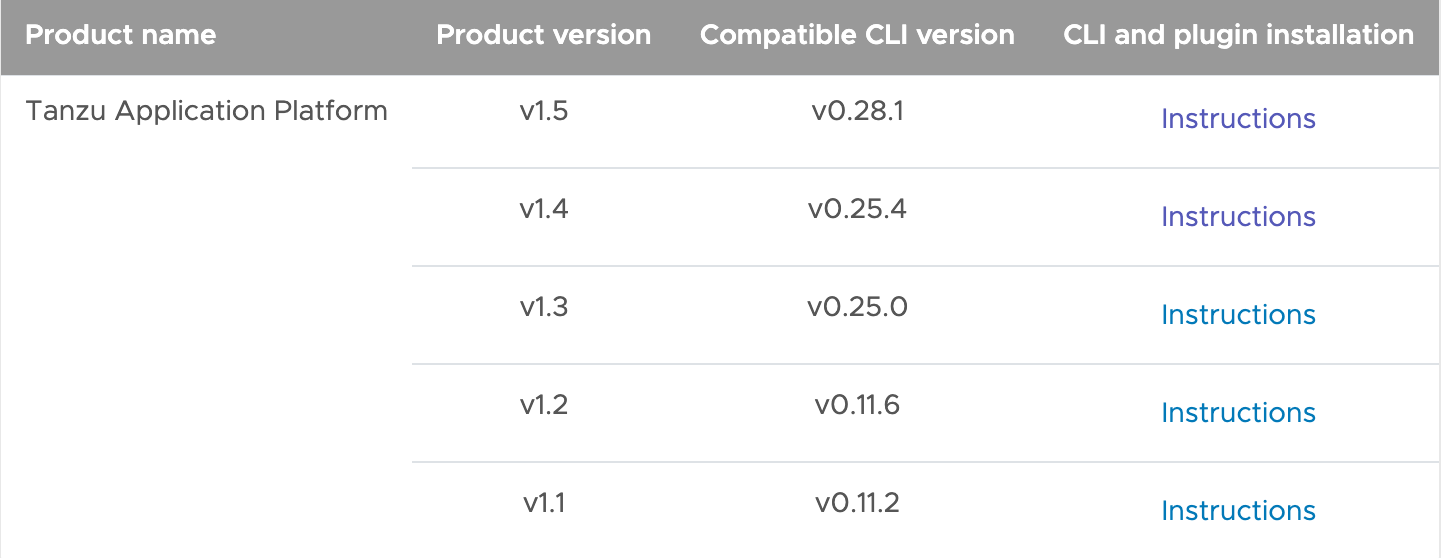The width and height of the screenshot is (1444, 558).
Task: Click the v0.25.4 CLI version cell
Action: (857, 209)
